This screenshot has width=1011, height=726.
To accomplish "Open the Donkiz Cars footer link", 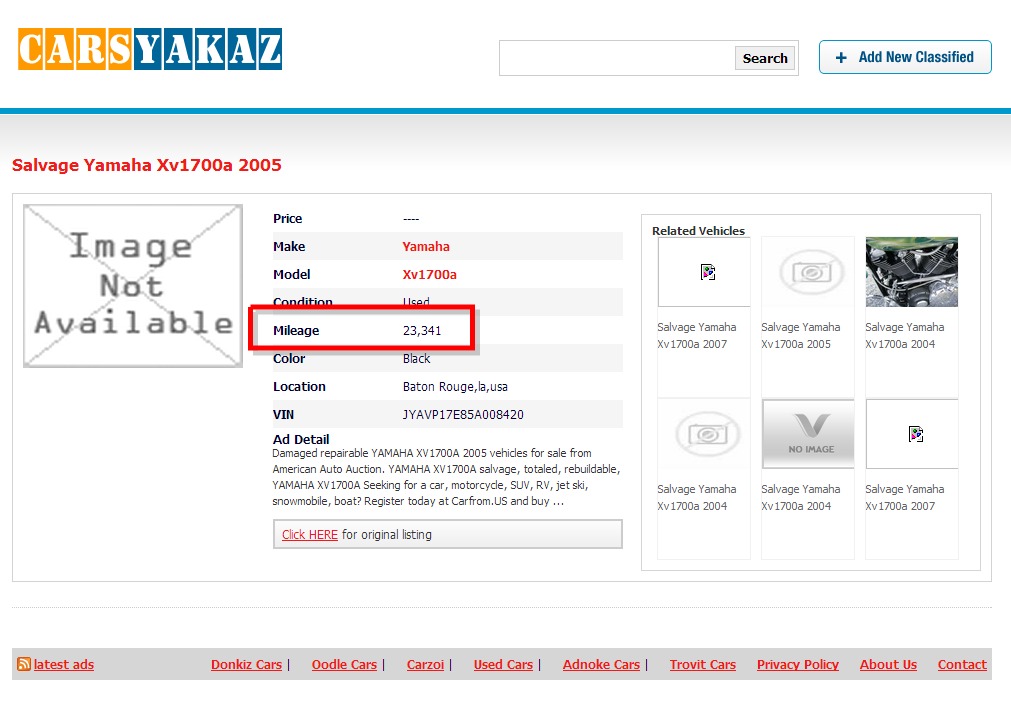I will pos(246,664).
